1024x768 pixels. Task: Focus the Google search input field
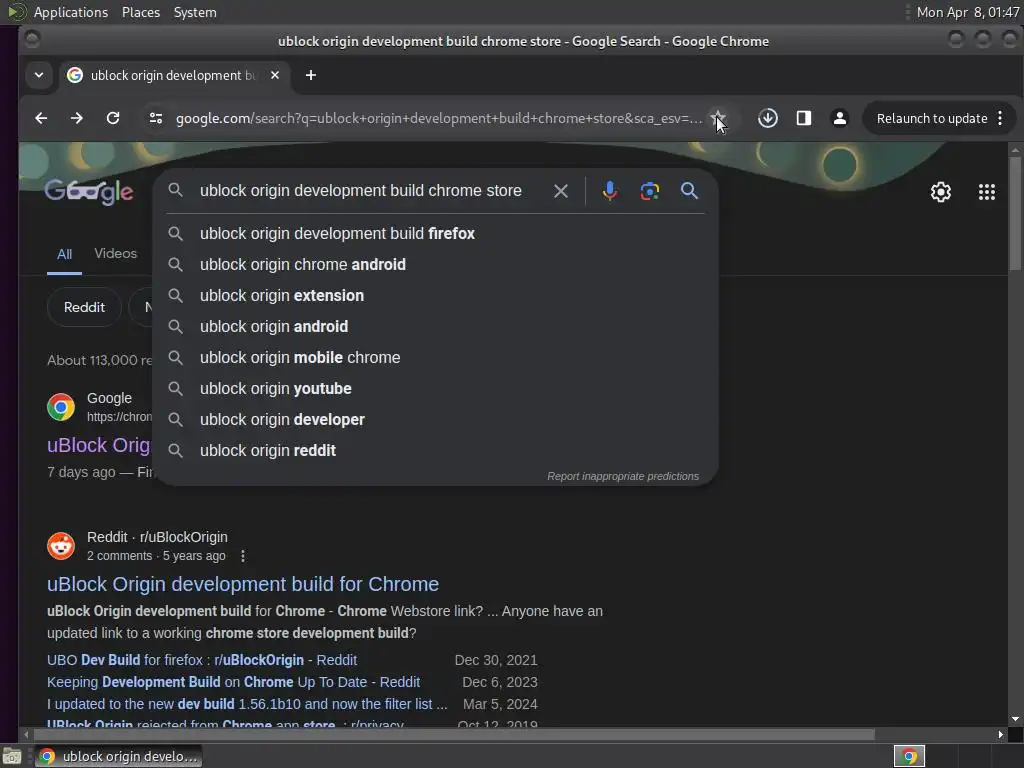[360, 191]
